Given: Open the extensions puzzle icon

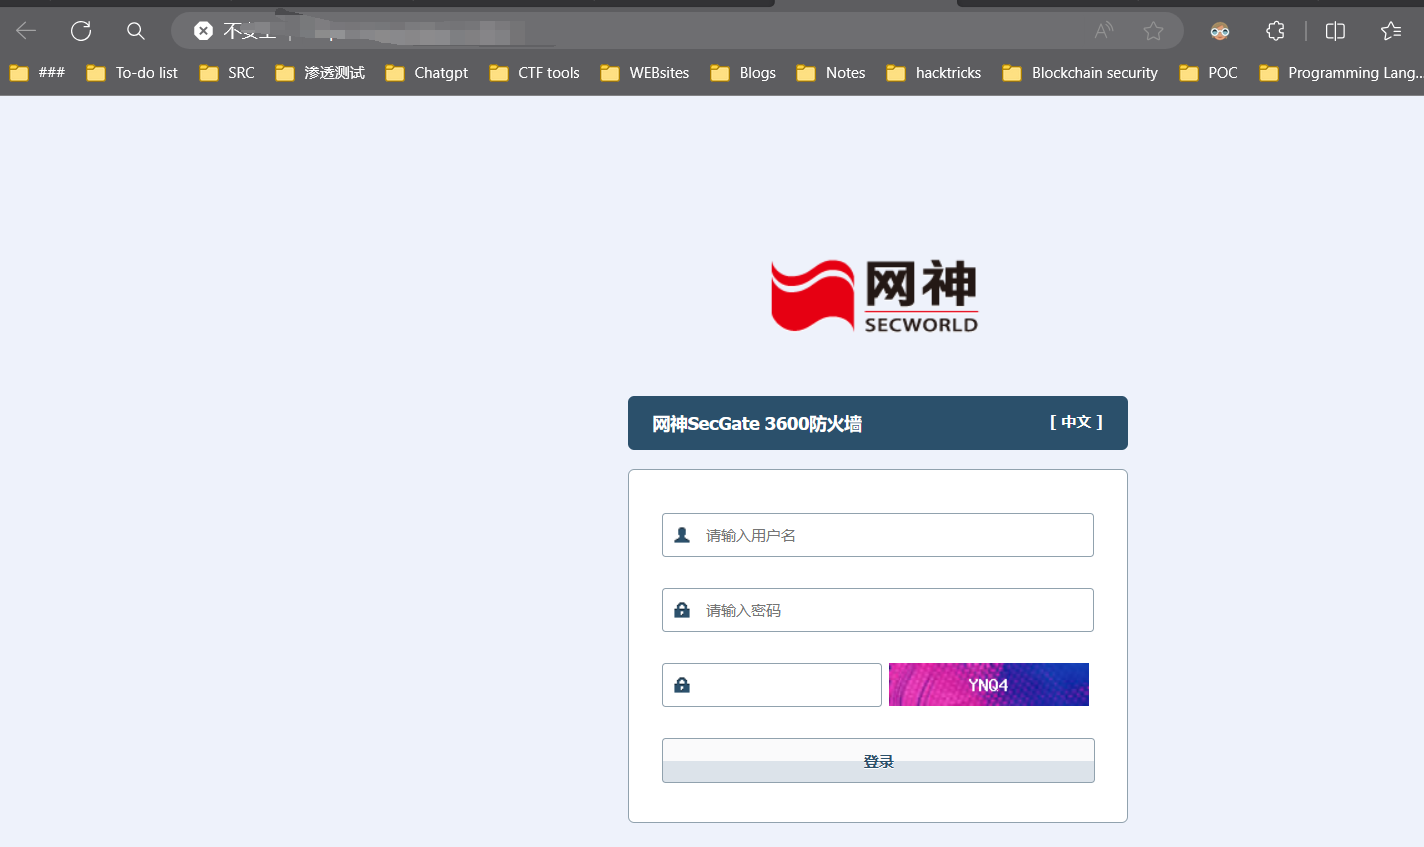Looking at the screenshot, I should [x=1275, y=31].
